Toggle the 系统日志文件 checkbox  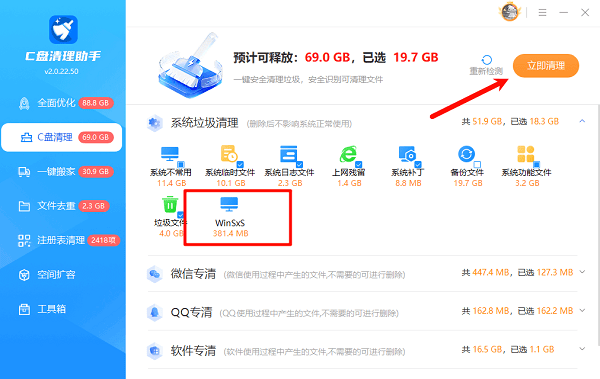coord(300,165)
